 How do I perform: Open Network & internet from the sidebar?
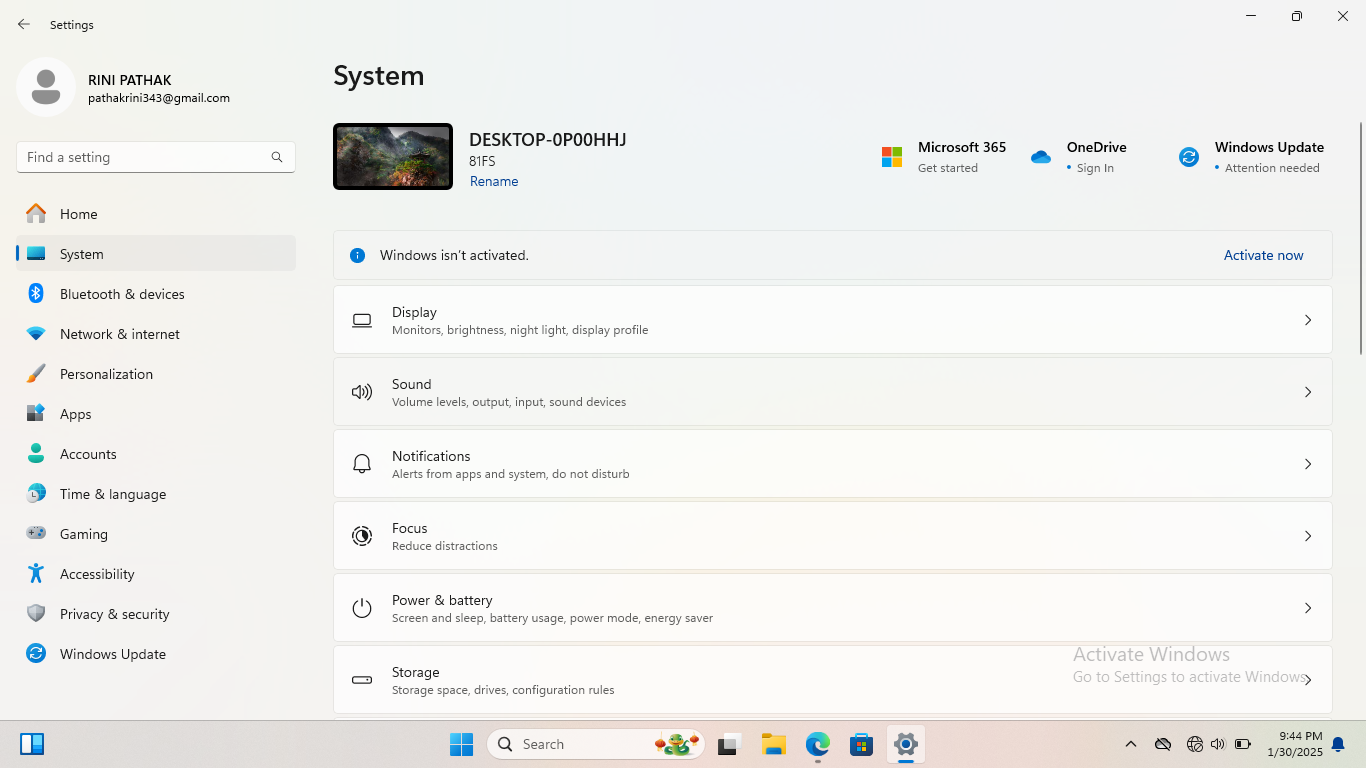[x=119, y=334]
